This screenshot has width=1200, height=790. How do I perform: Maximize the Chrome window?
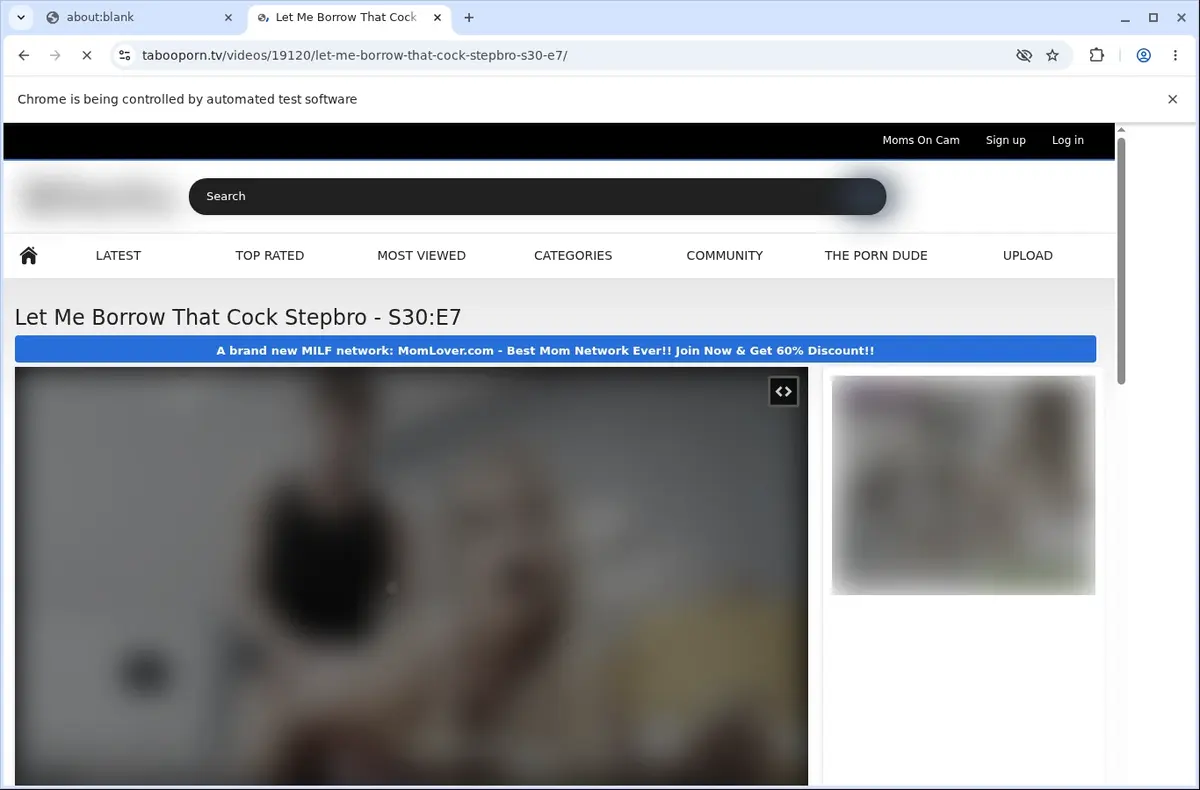click(x=1153, y=17)
